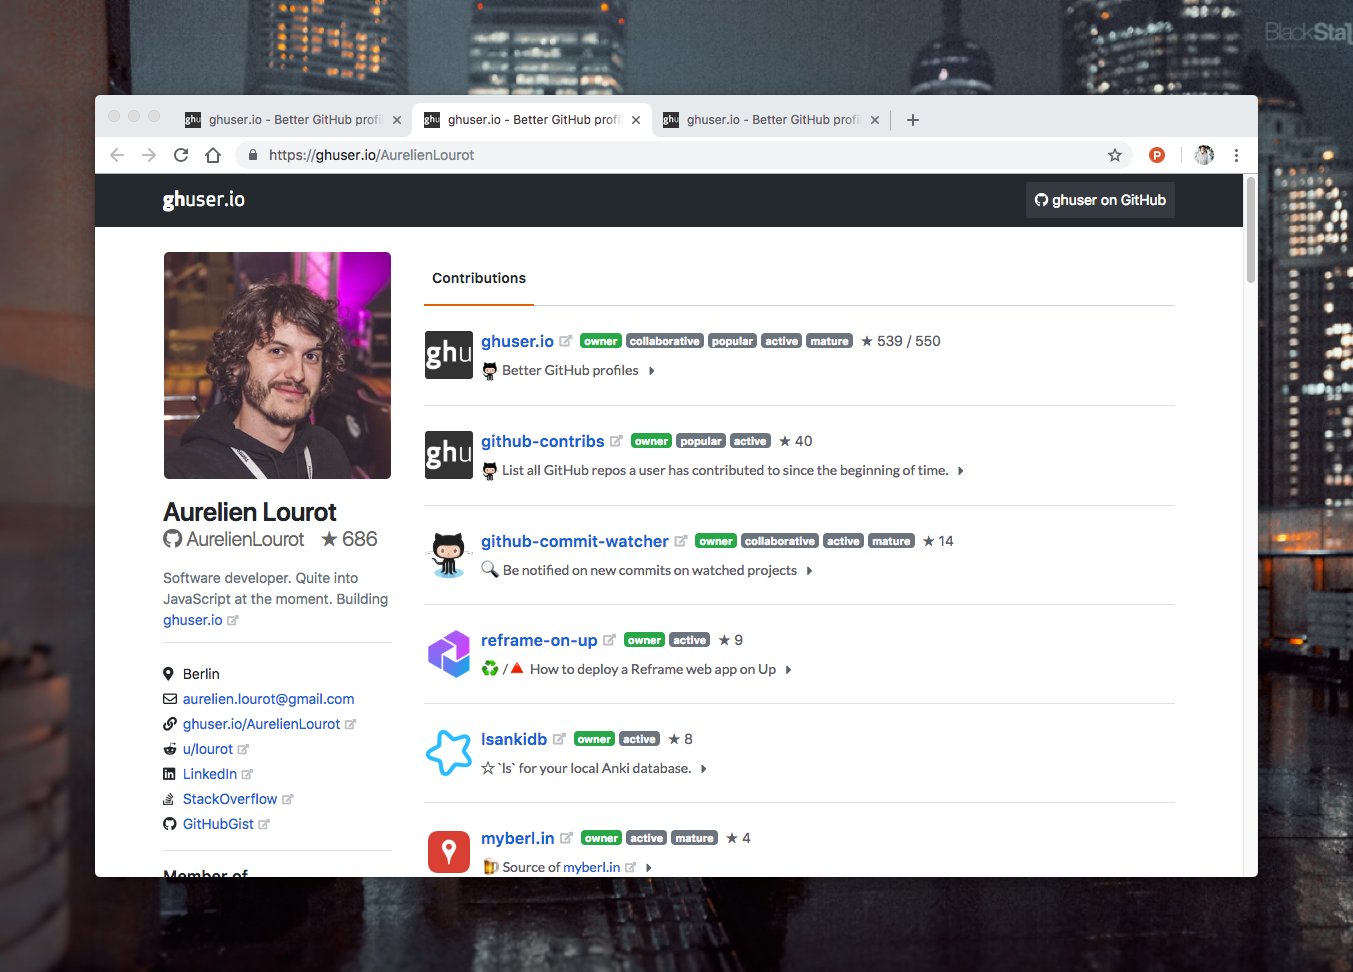Viewport: 1353px width, 972px height.
Task: Click the ghuser.io link in bio
Action: point(193,620)
